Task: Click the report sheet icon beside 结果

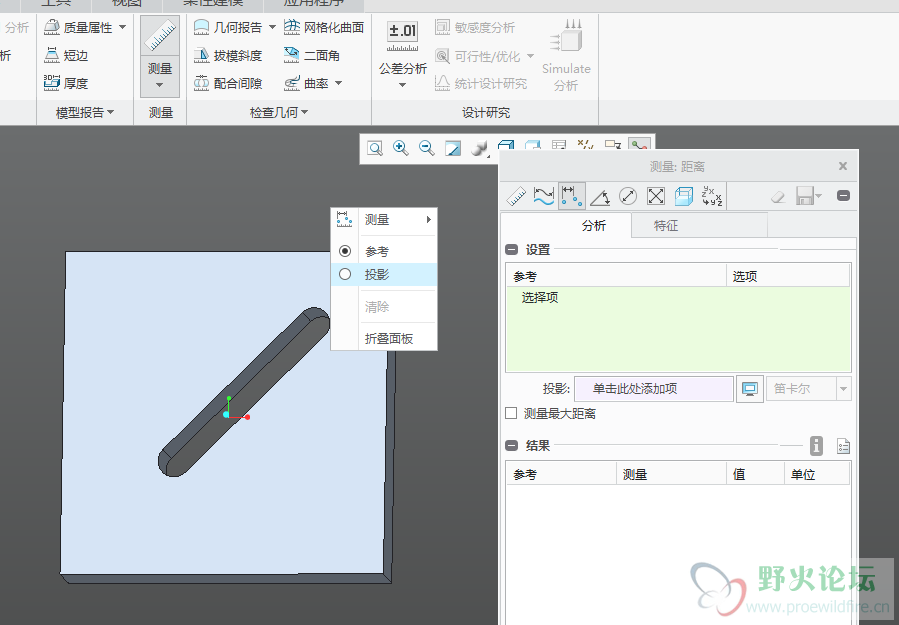Action: coord(843,446)
